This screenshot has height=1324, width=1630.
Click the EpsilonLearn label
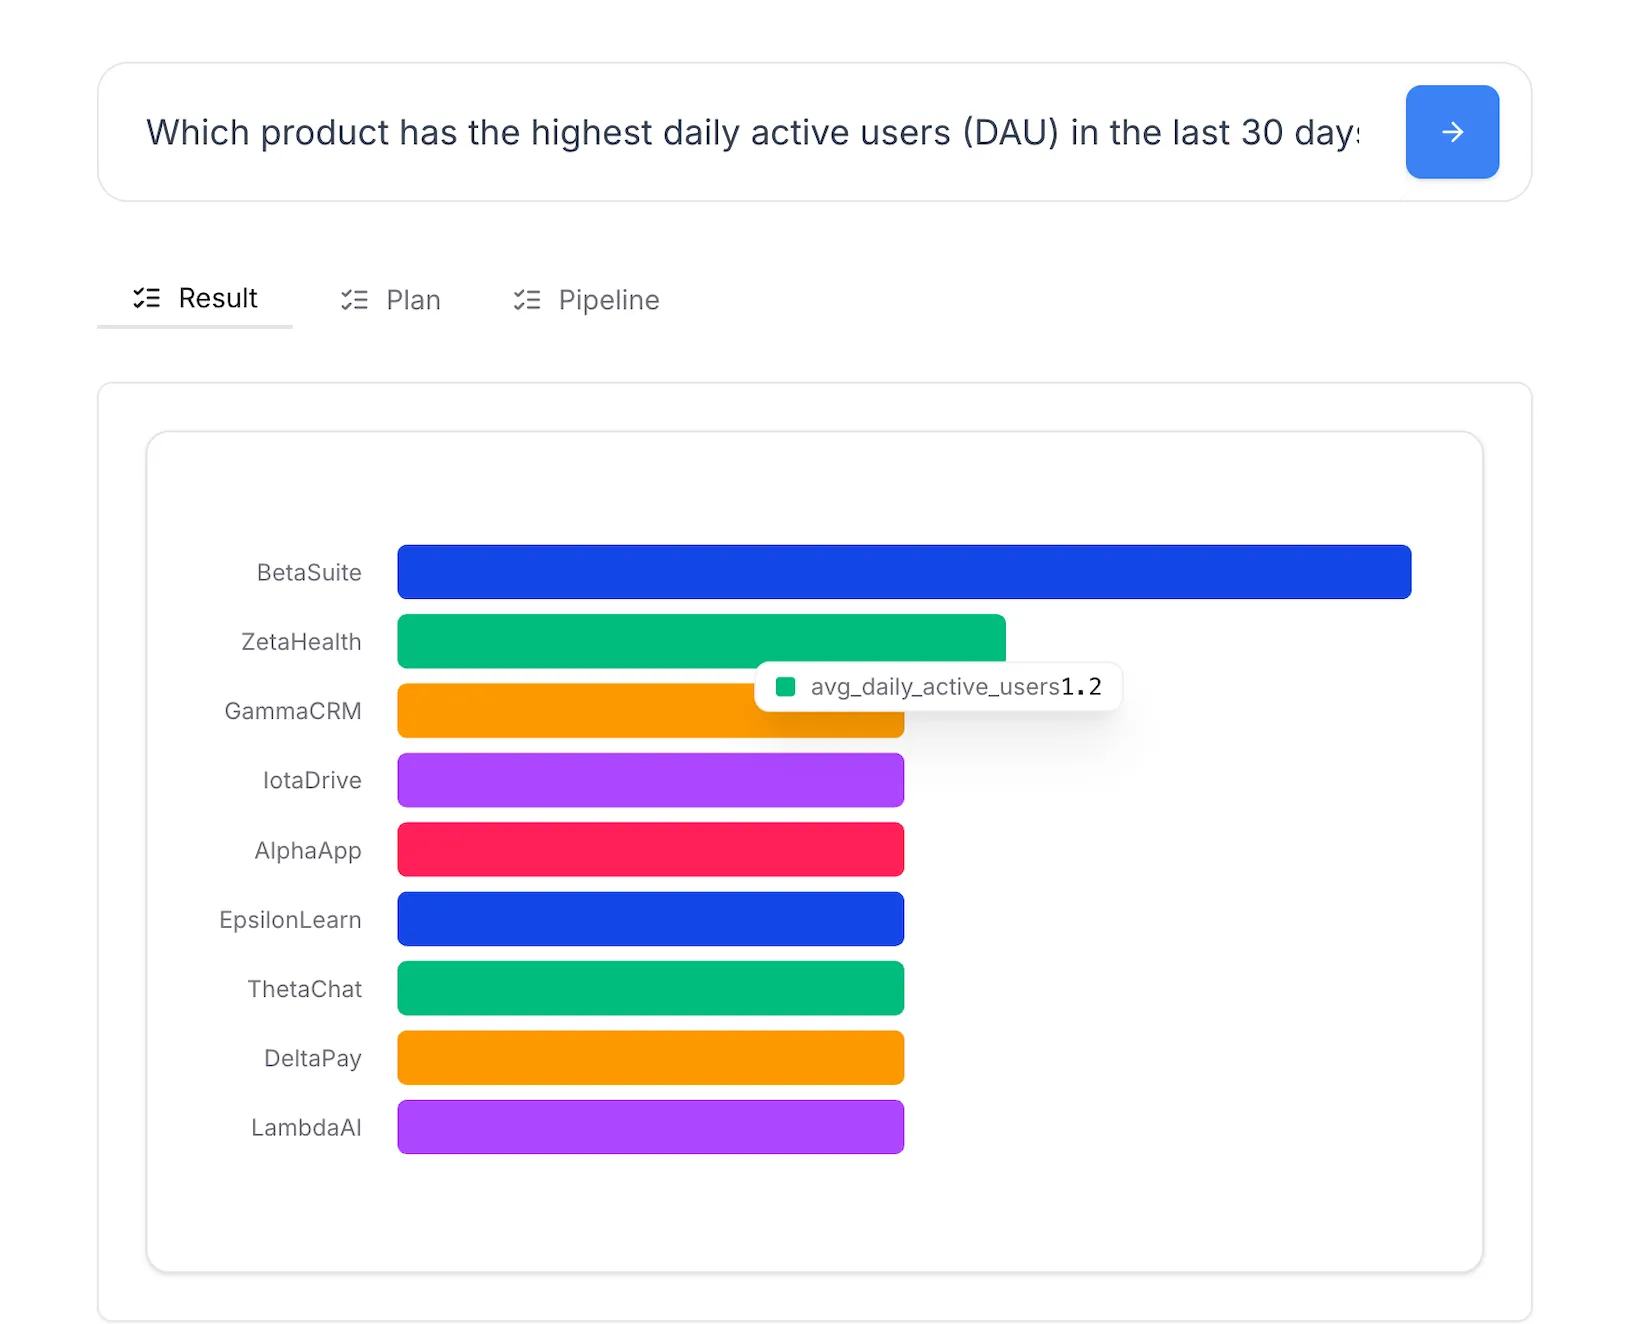290,919
